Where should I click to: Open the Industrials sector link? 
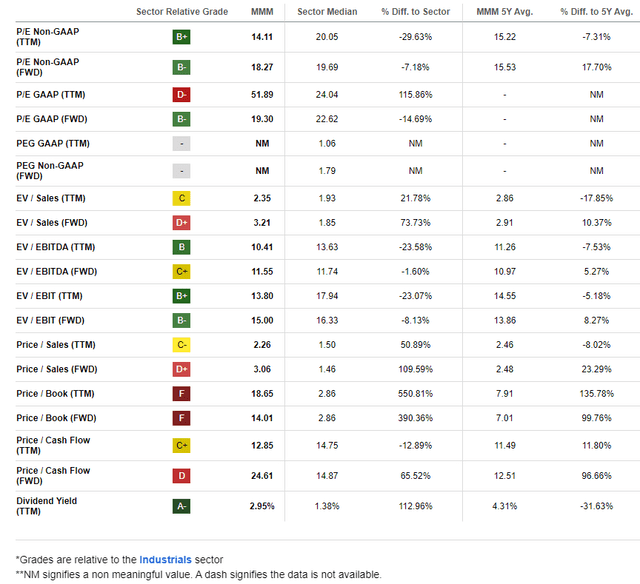click(x=165, y=560)
